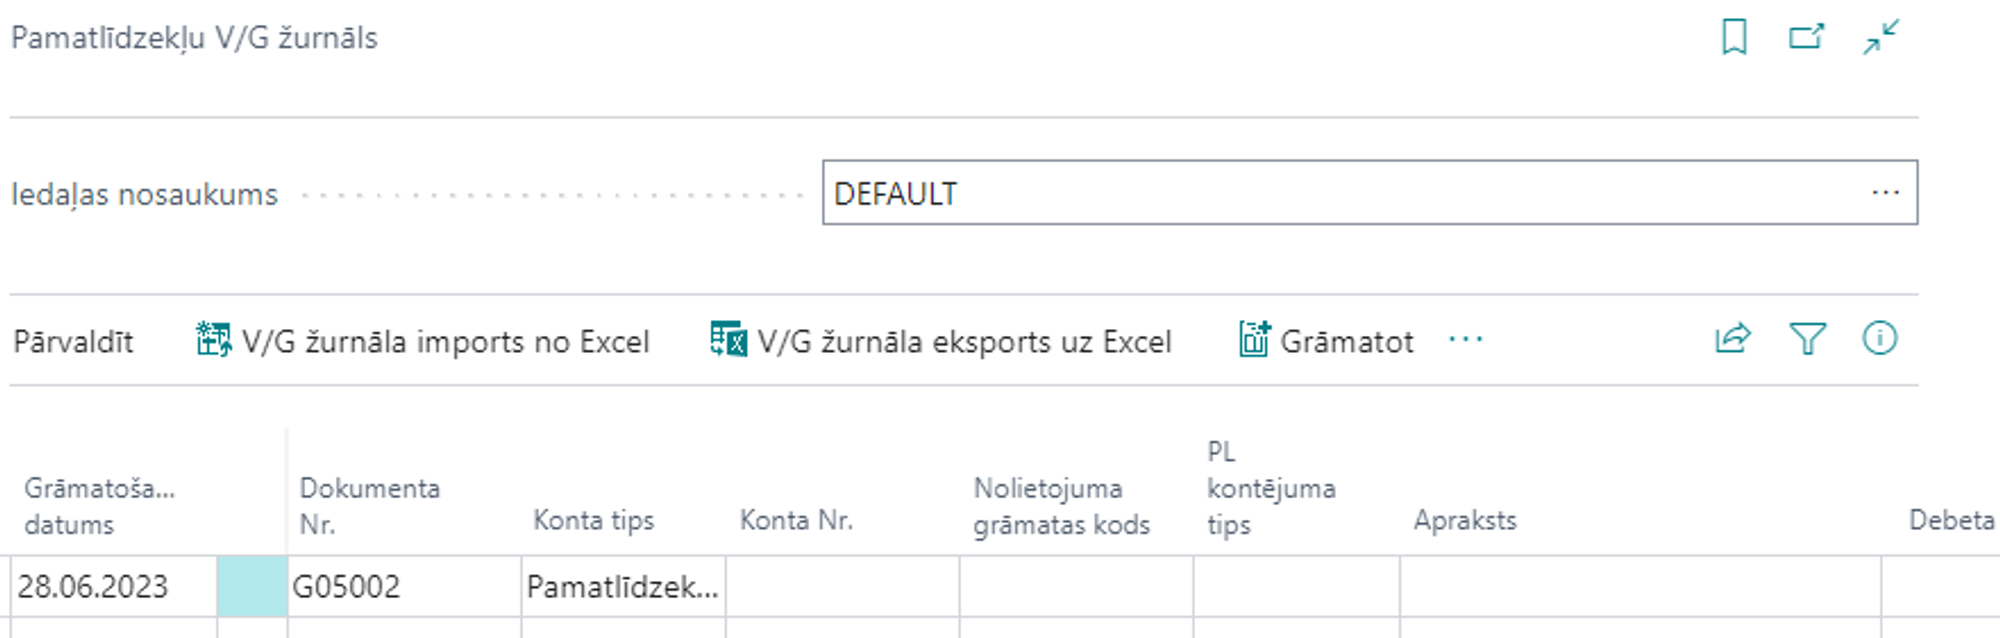This screenshot has width=2000, height=638.
Task: Open this page in a new window
Action: [1806, 38]
